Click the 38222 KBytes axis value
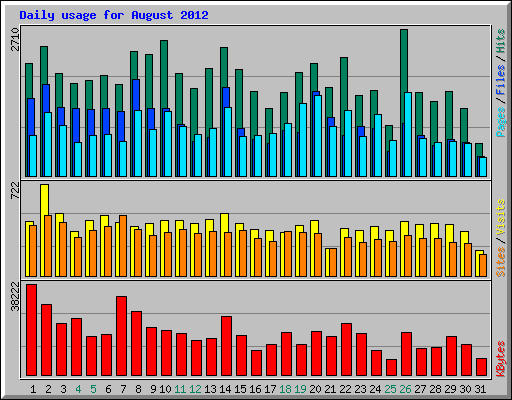This screenshot has width=512, height=400. tap(15, 296)
